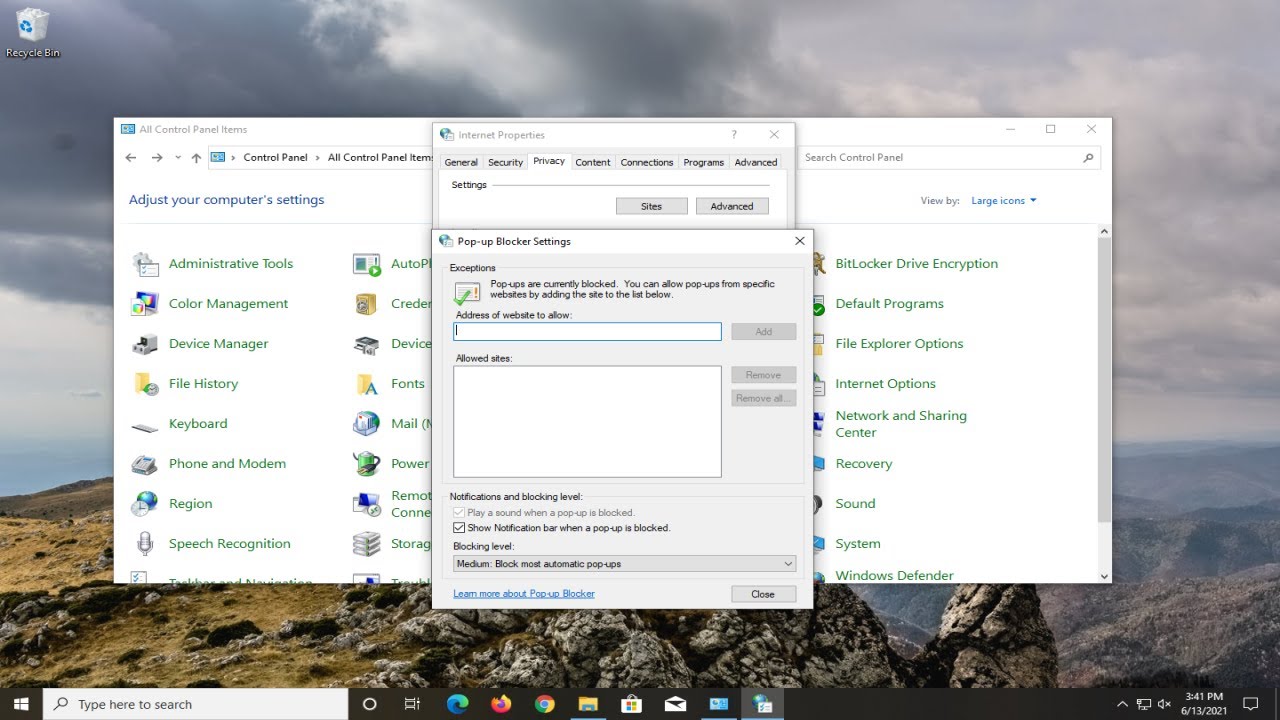Open Microsoft Store from taskbar
Screen dimensions: 1280x720
coord(631,704)
